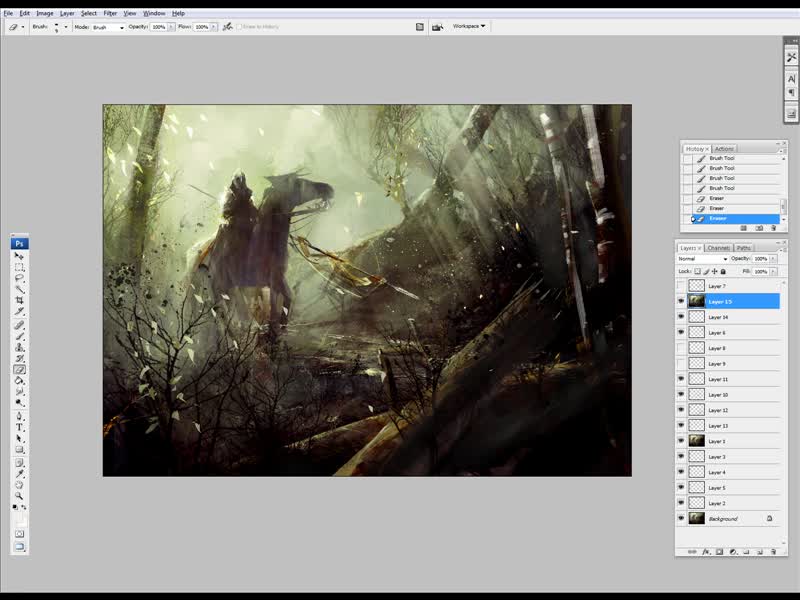
Task: Open the eraser Mode dropdown
Action: 108,27
